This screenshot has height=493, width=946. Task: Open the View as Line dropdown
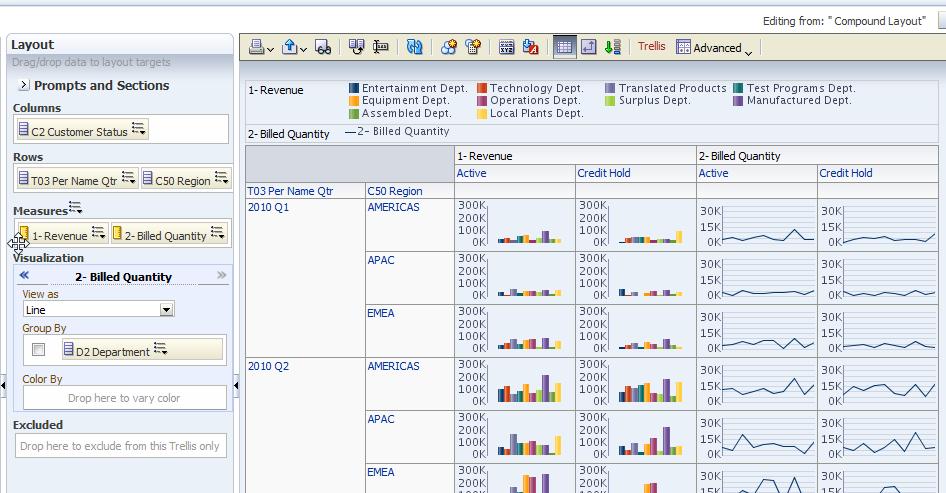[167, 310]
